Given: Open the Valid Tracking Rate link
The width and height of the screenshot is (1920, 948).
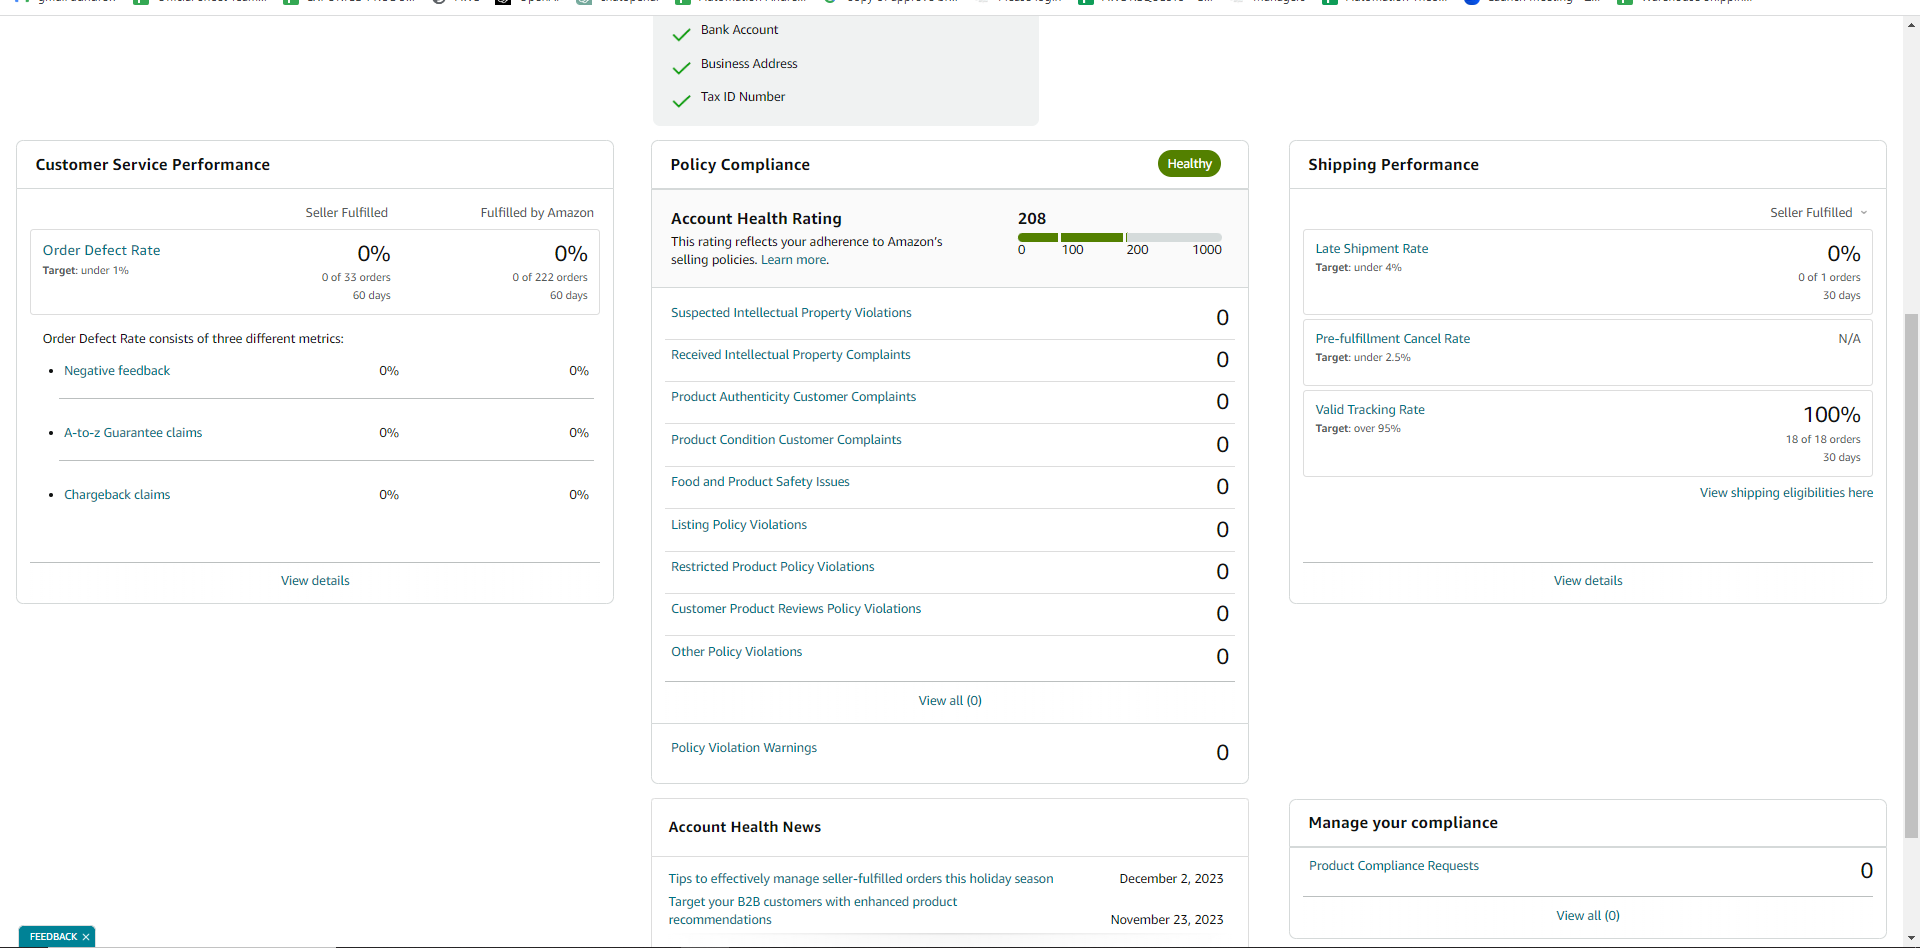Looking at the screenshot, I should (1369, 410).
